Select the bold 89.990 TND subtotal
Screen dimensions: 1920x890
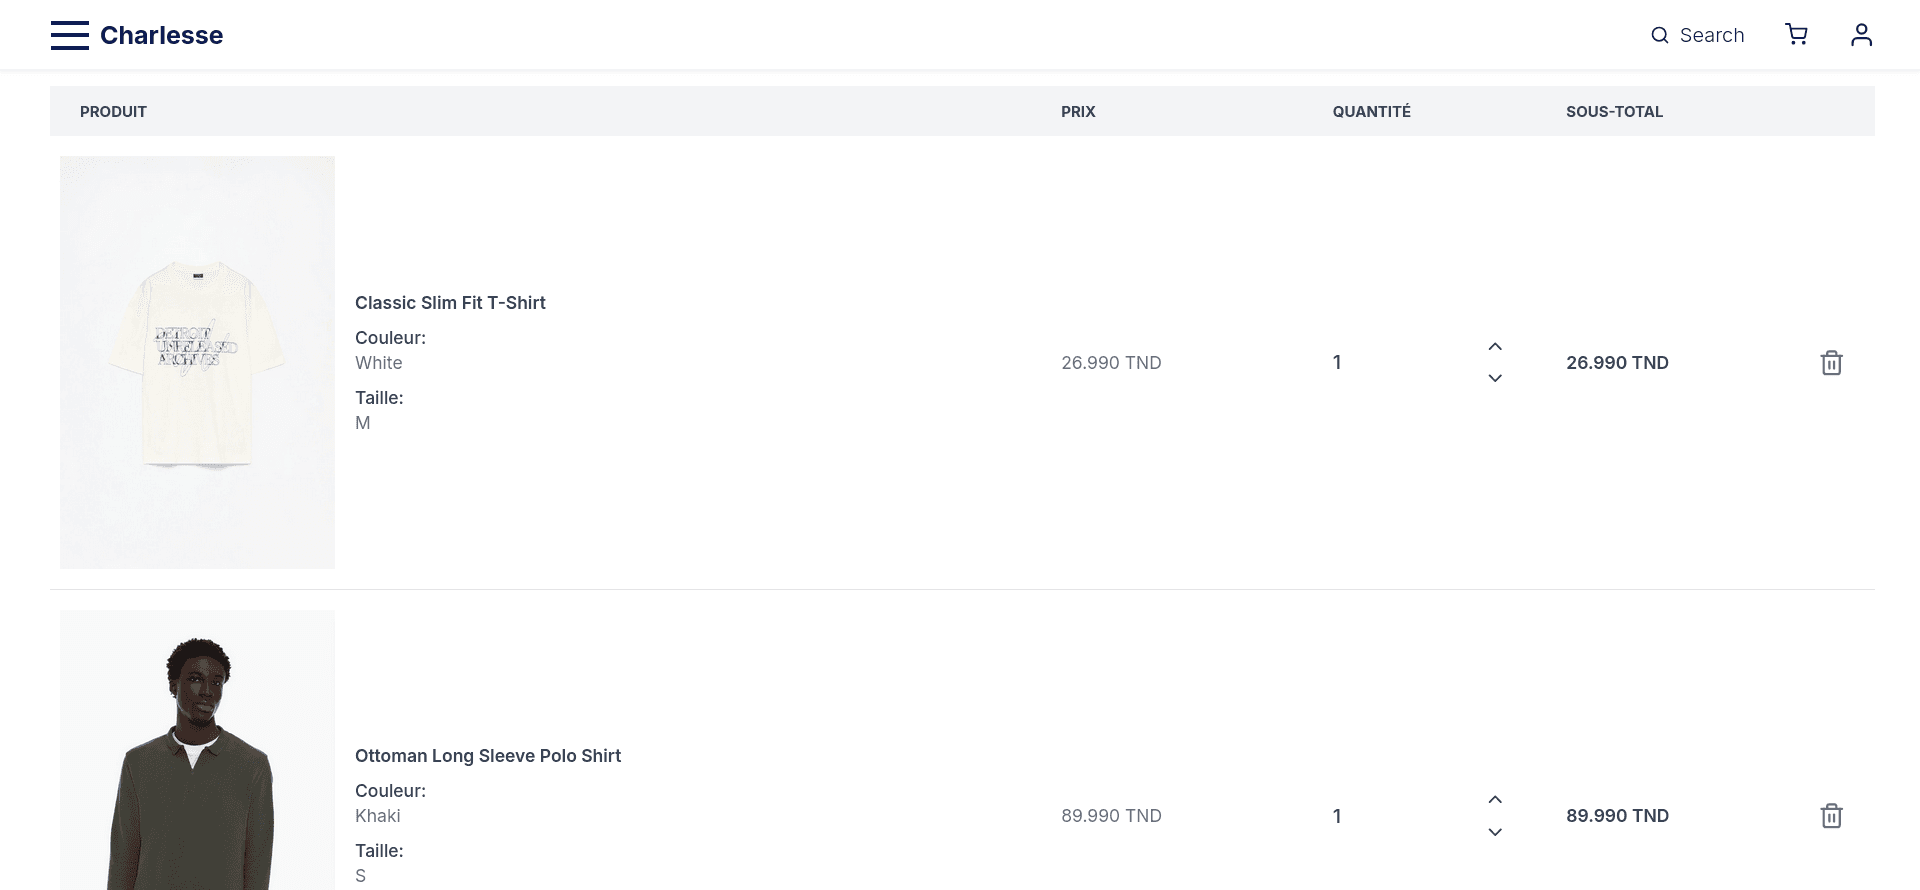(x=1617, y=816)
